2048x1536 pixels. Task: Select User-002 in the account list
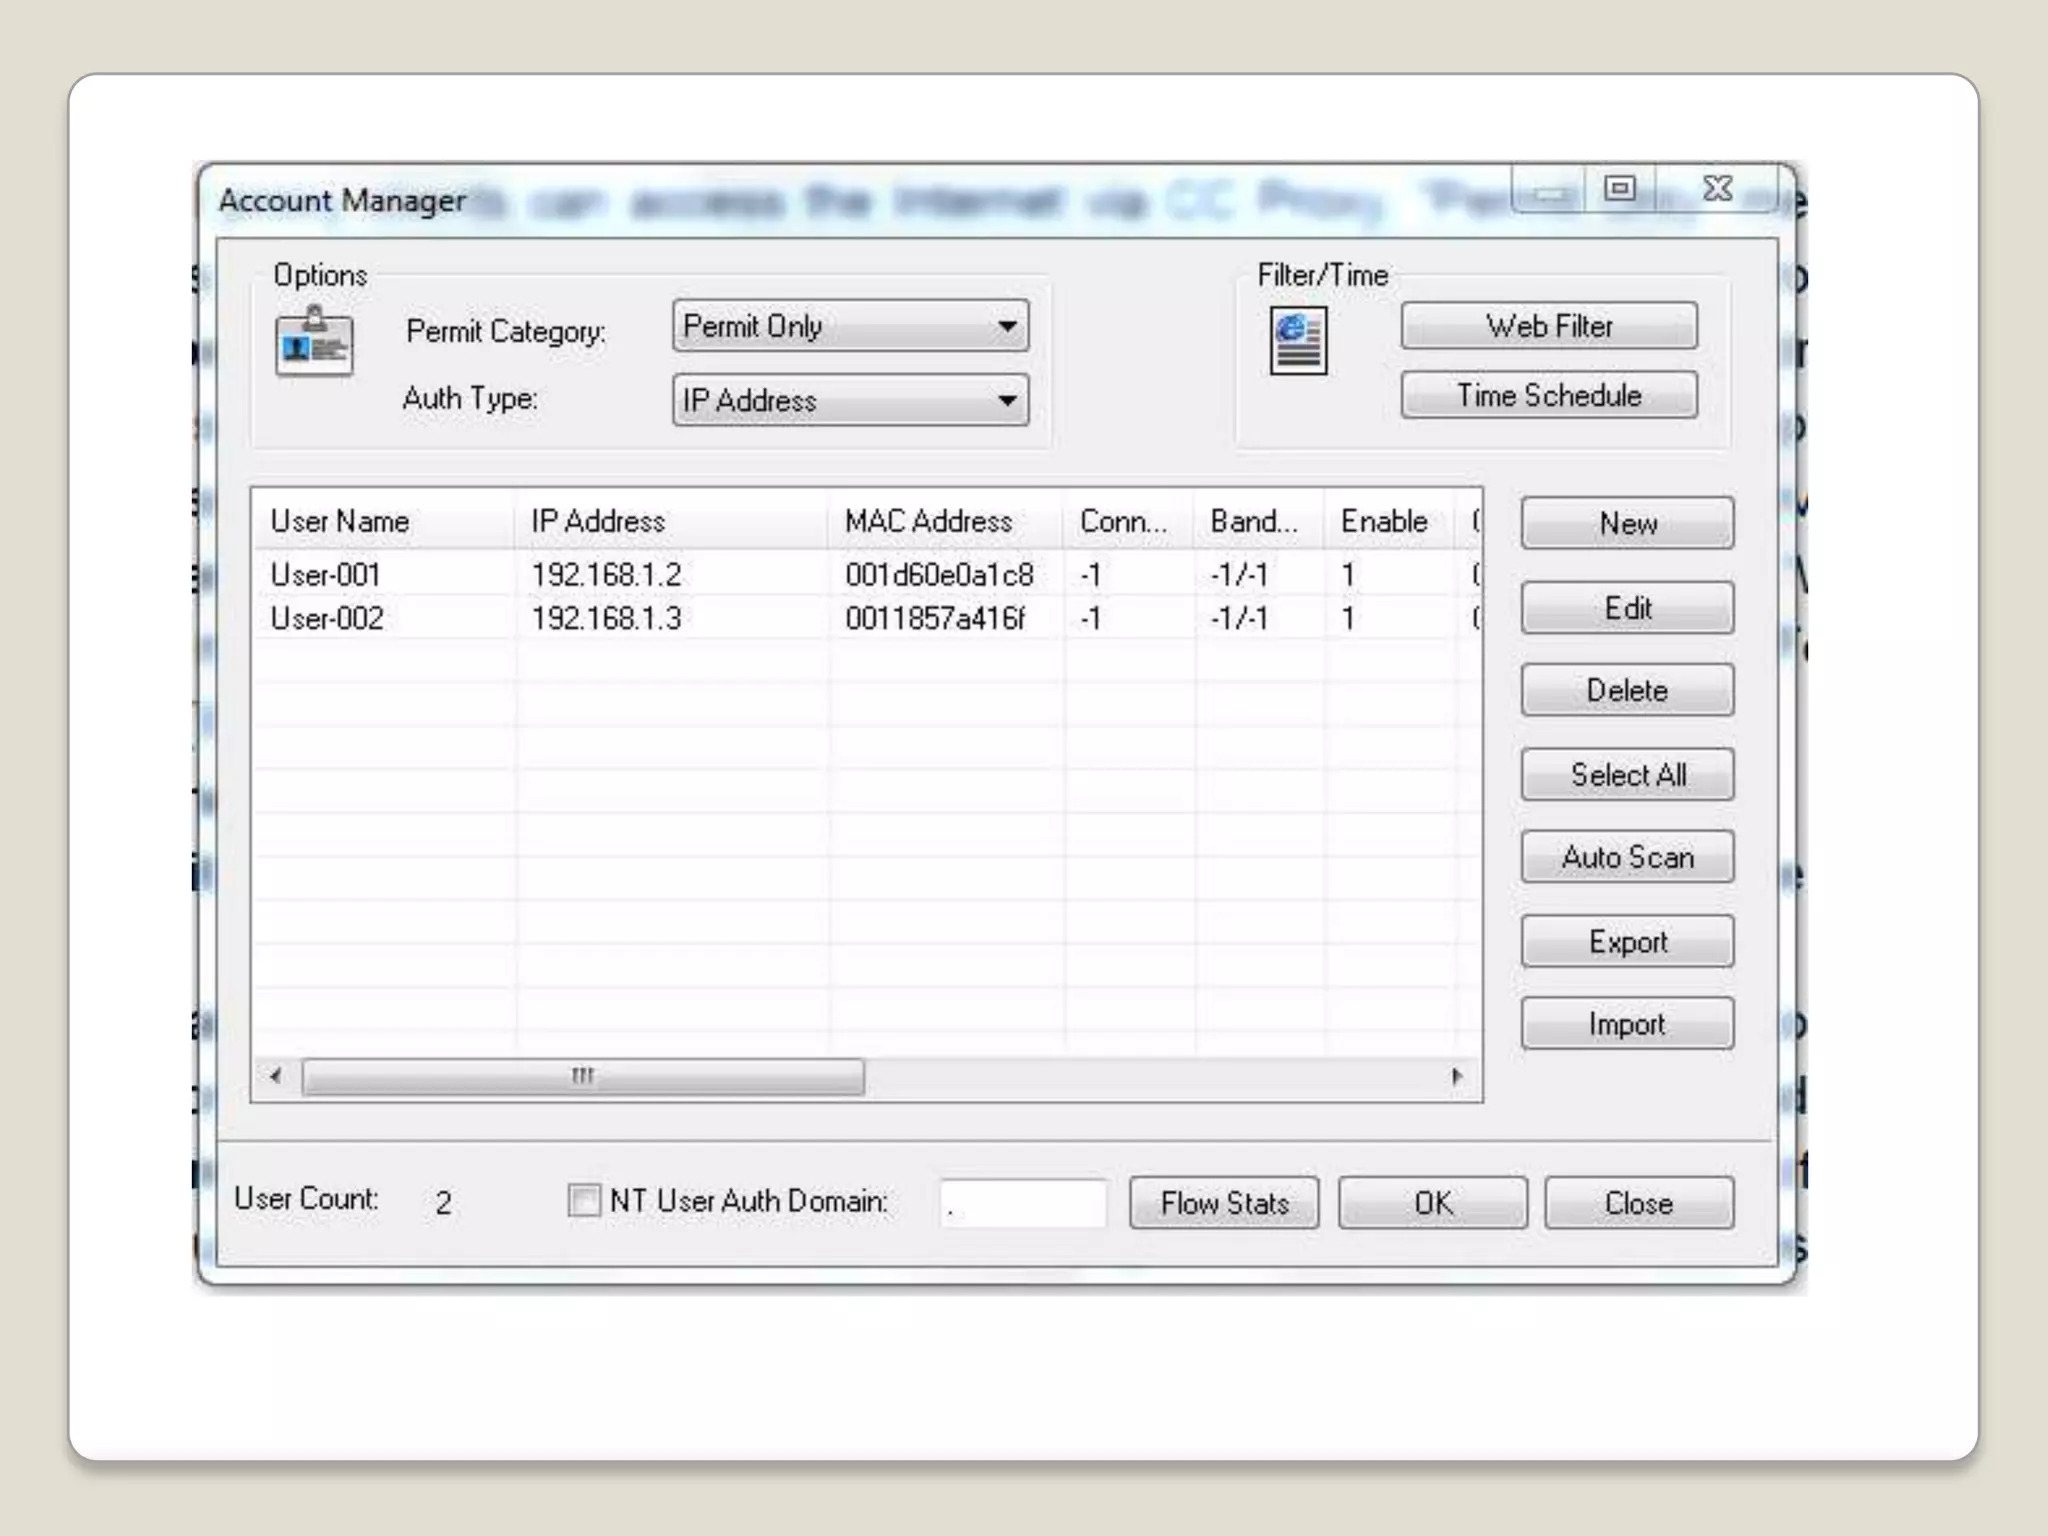coord(327,618)
